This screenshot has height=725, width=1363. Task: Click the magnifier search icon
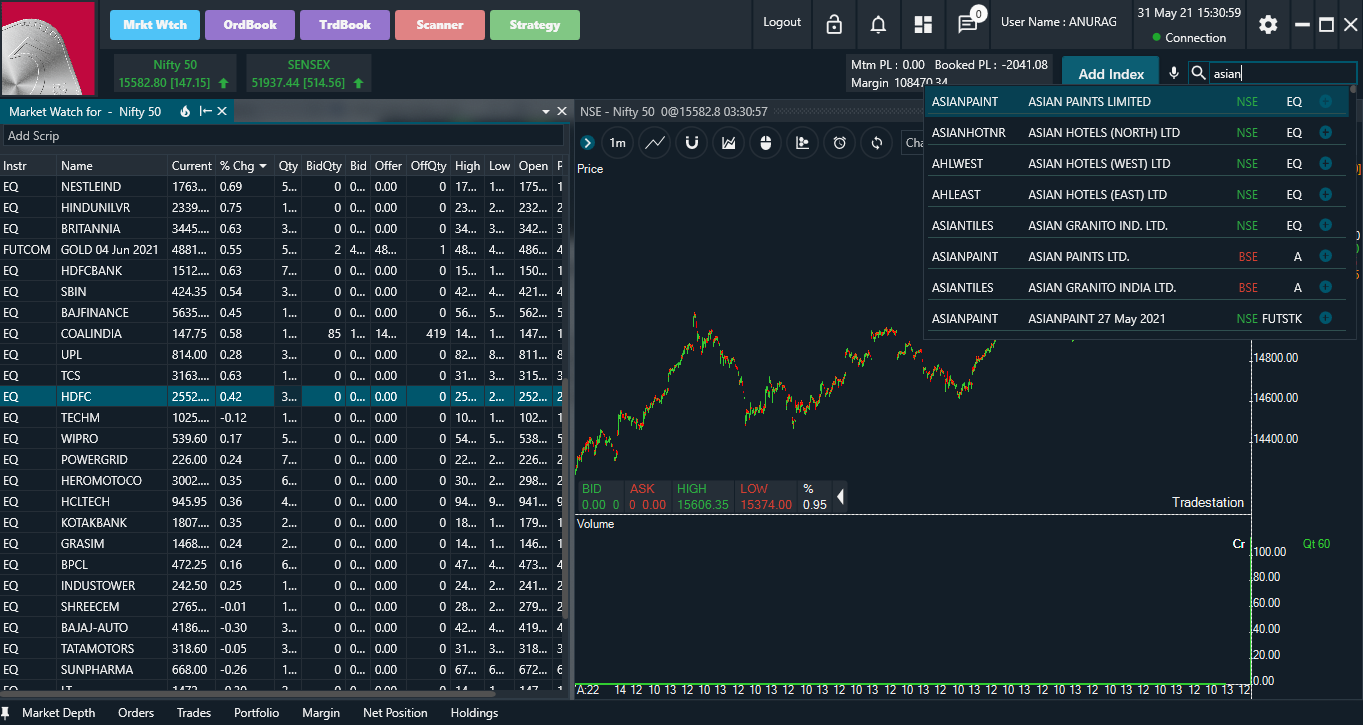[x=1198, y=73]
